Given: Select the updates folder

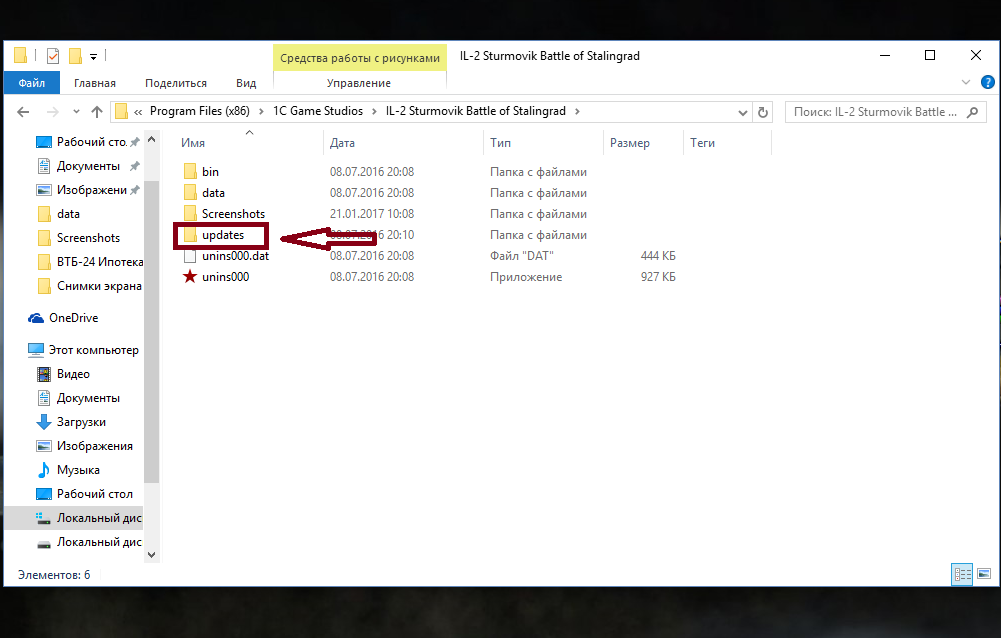Looking at the screenshot, I should click(x=223, y=235).
